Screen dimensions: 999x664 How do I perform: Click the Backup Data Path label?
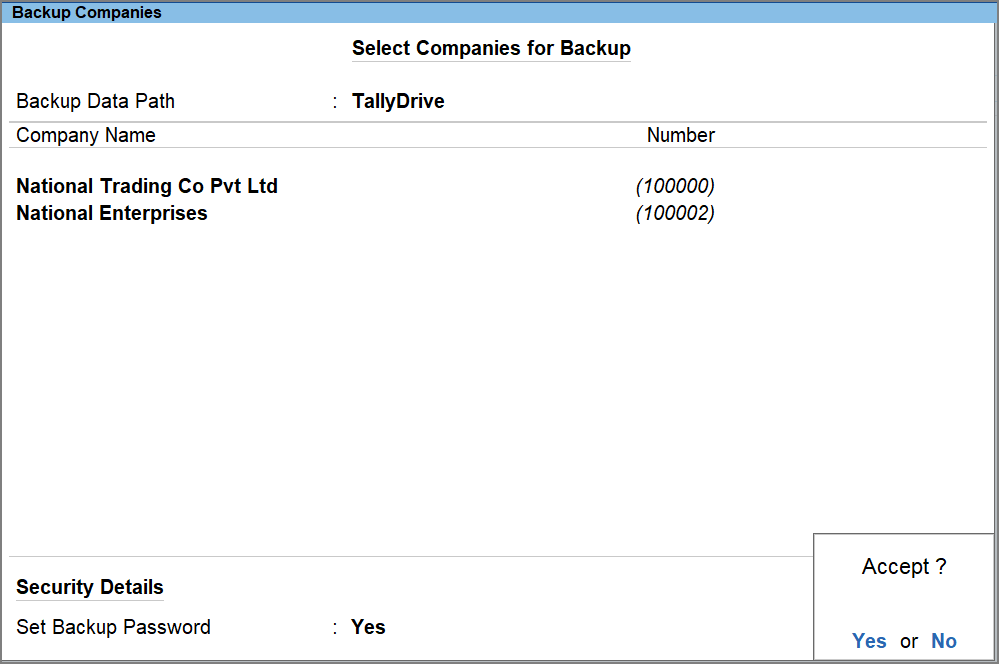96,101
